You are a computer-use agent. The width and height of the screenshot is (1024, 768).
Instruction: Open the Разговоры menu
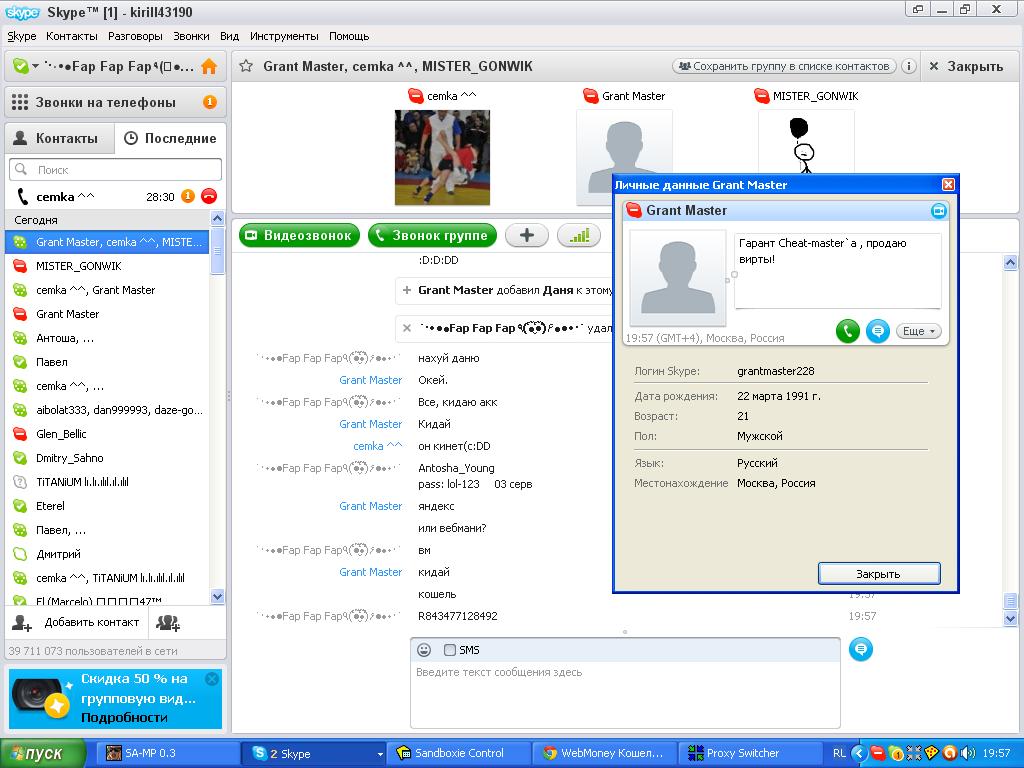tap(135, 36)
